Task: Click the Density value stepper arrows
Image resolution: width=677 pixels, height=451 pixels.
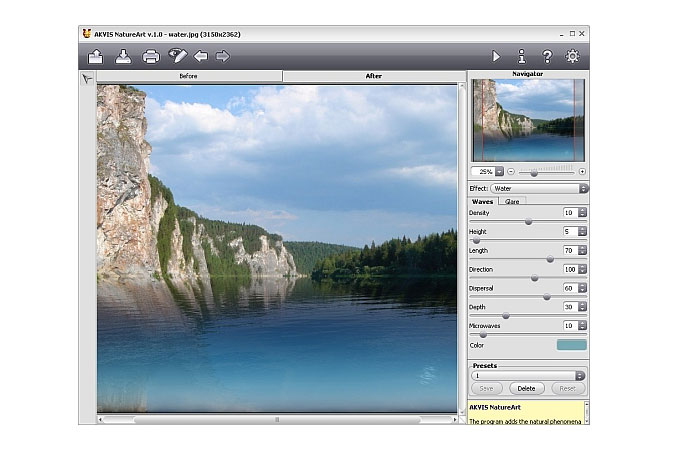Action: (x=583, y=213)
